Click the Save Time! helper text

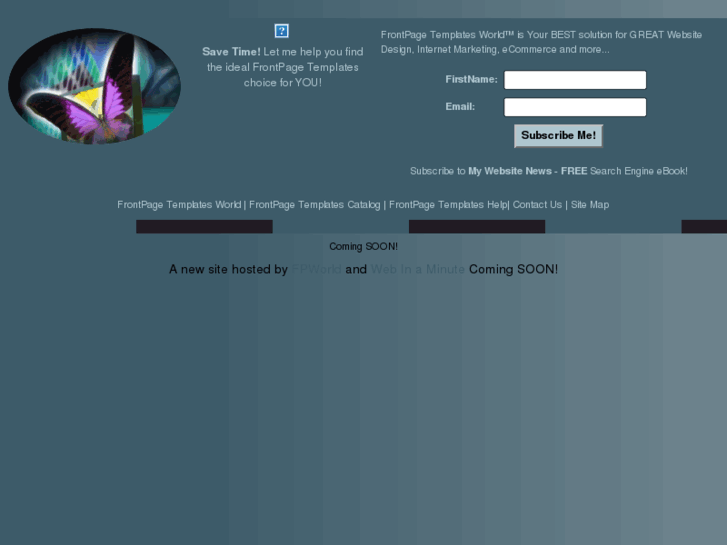click(282, 67)
